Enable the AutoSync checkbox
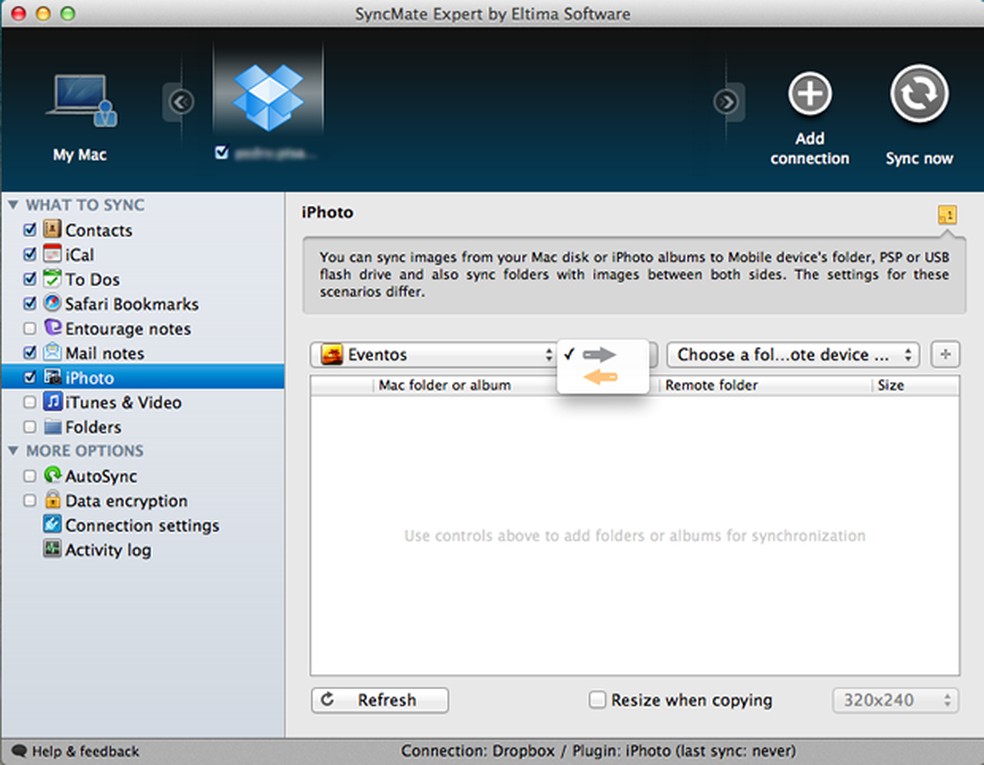This screenshot has height=765, width=984. pyautogui.click(x=29, y=476)
